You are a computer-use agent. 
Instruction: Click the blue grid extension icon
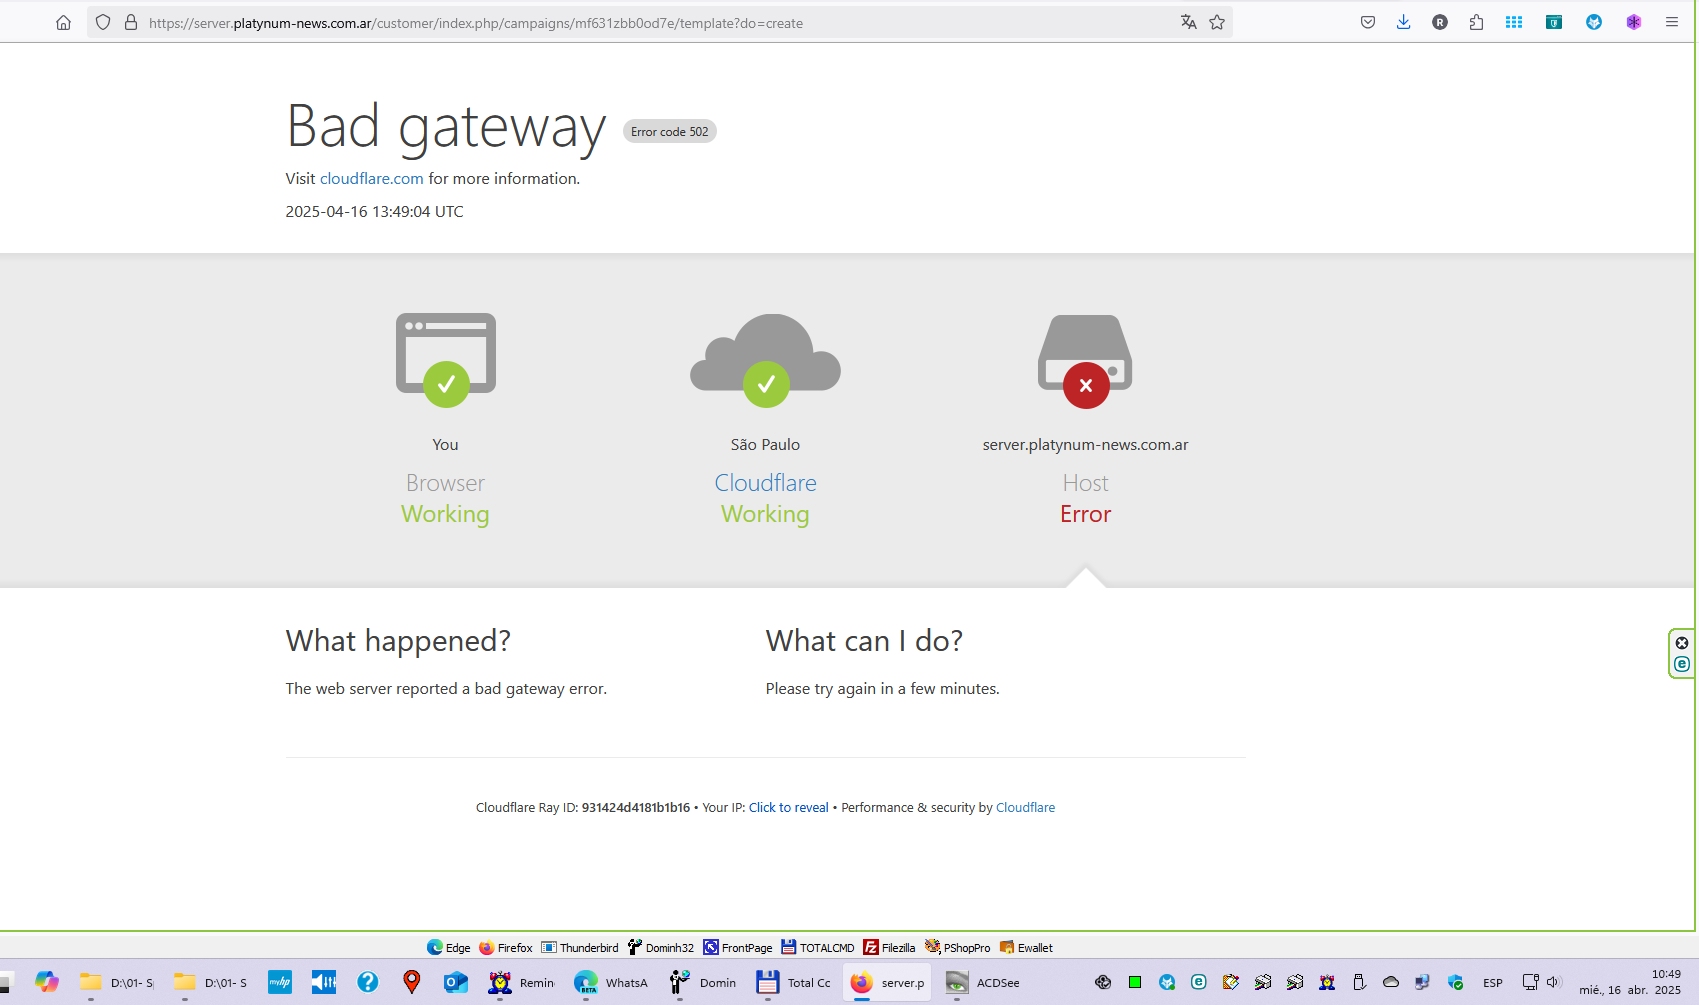click(1514, 22)
